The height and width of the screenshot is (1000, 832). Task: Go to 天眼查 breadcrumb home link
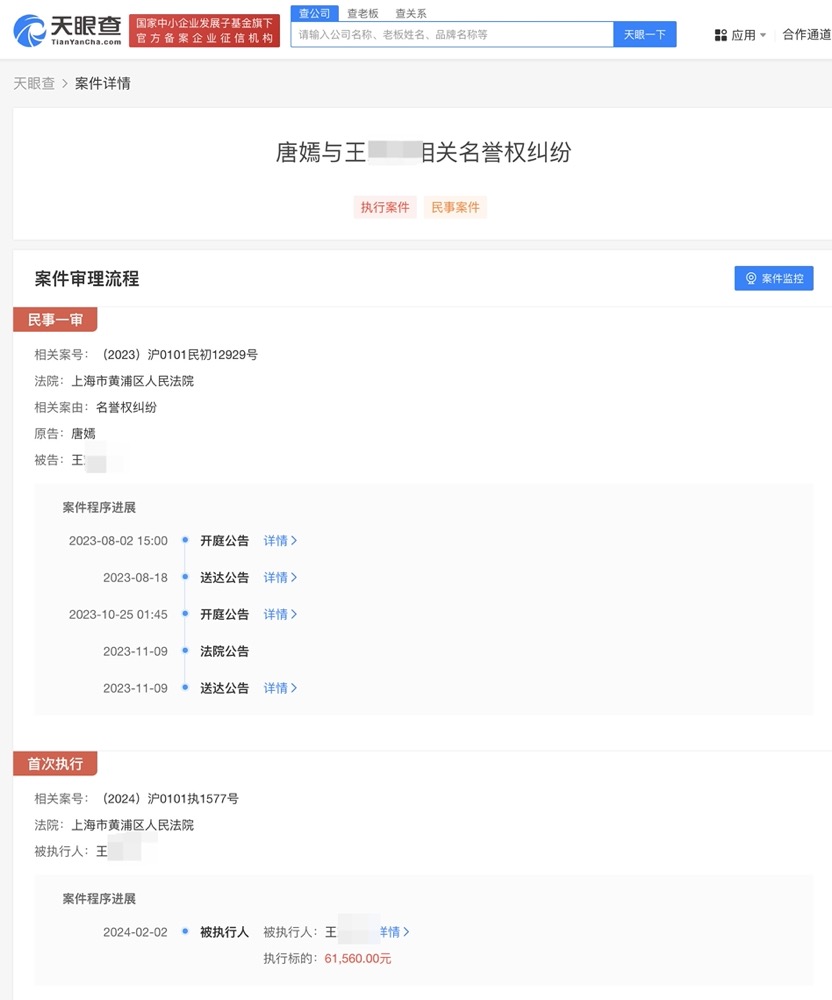coord(34,83)
